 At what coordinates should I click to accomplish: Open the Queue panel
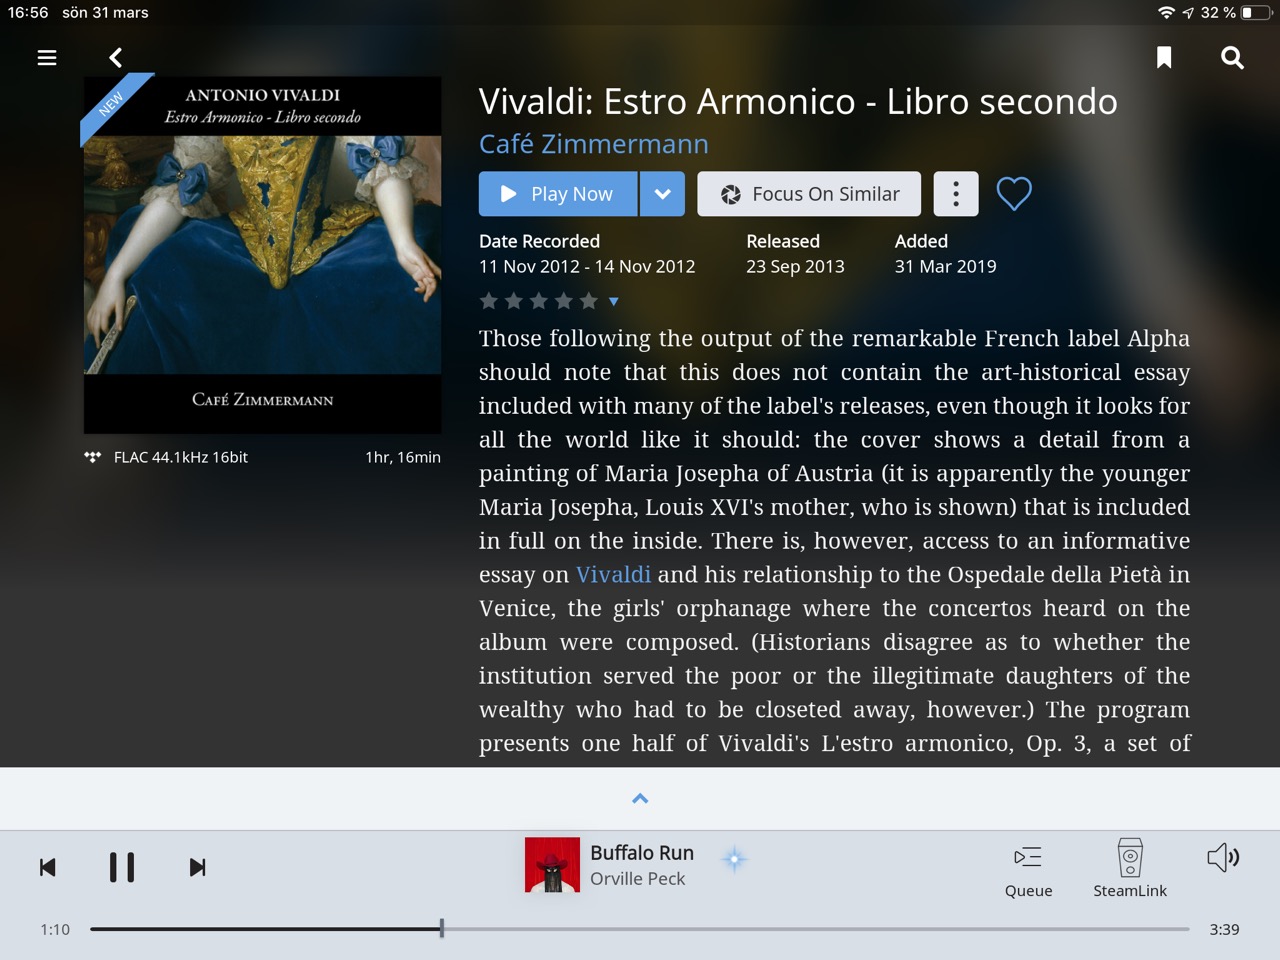(1028, 870)
